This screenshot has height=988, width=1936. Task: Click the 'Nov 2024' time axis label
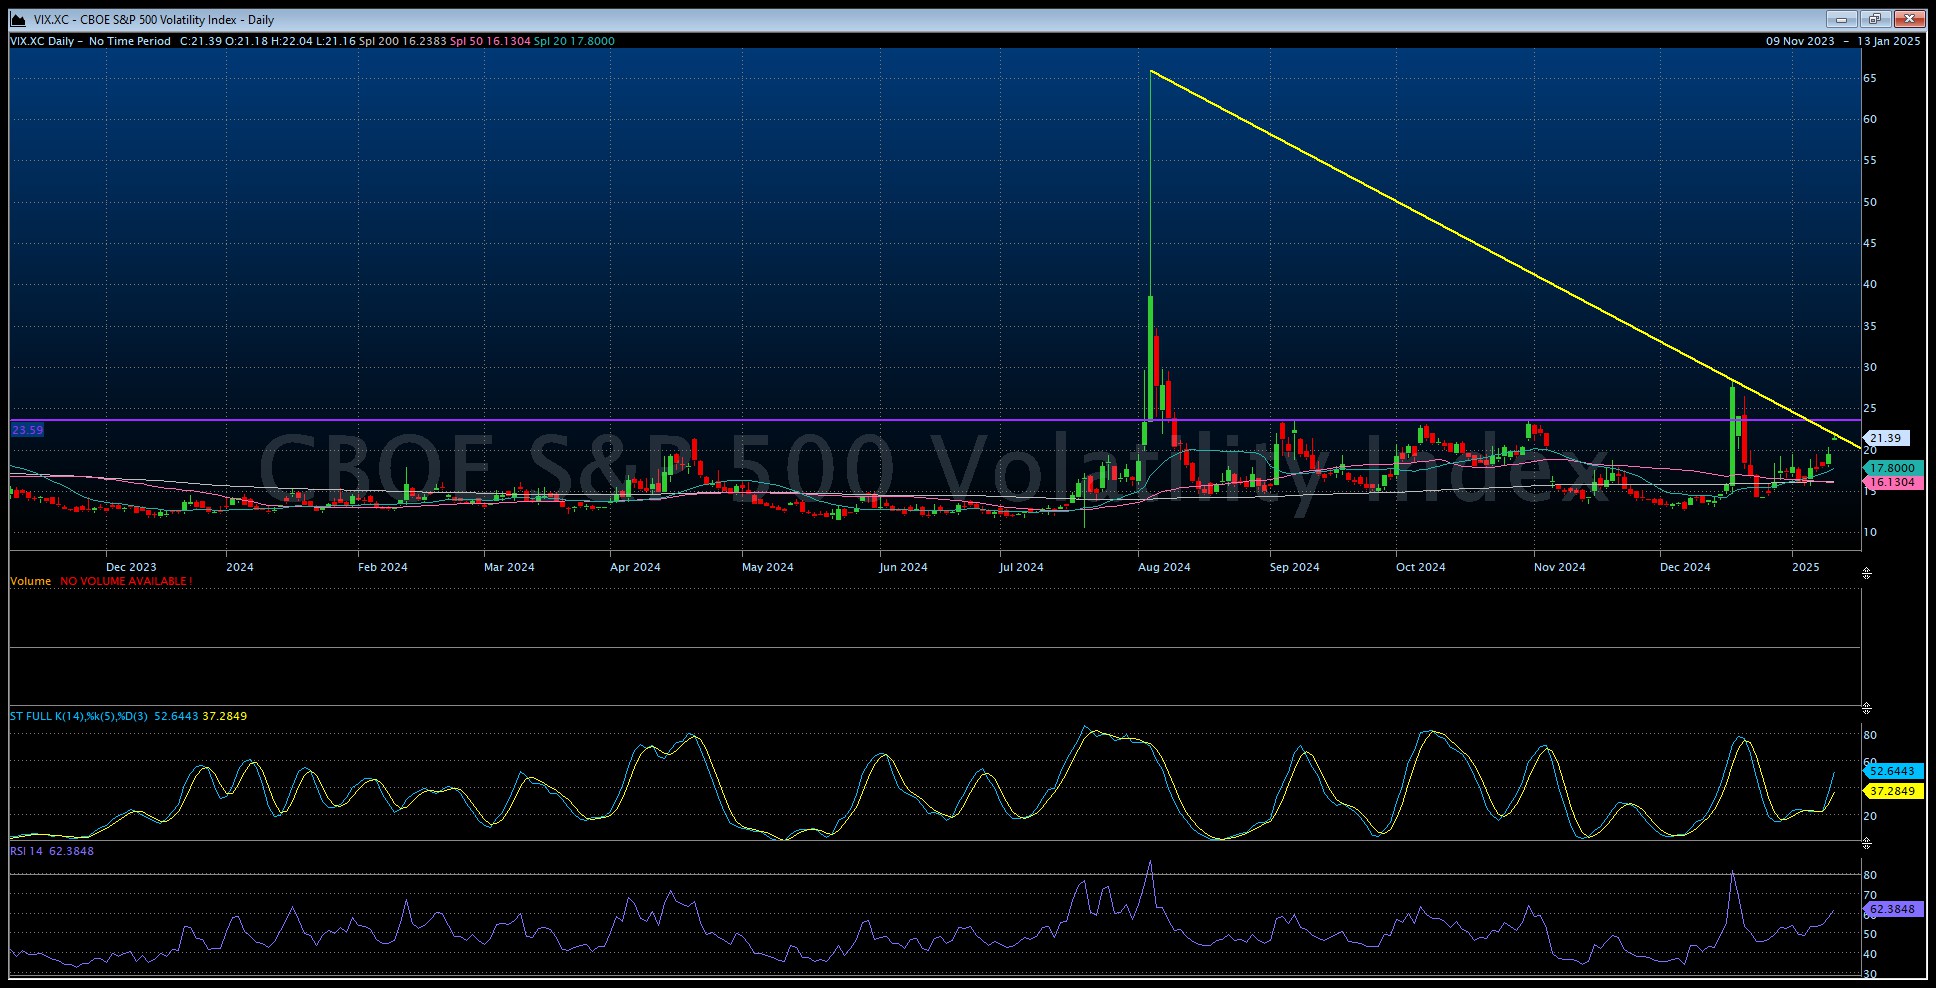click(1560, 567)
